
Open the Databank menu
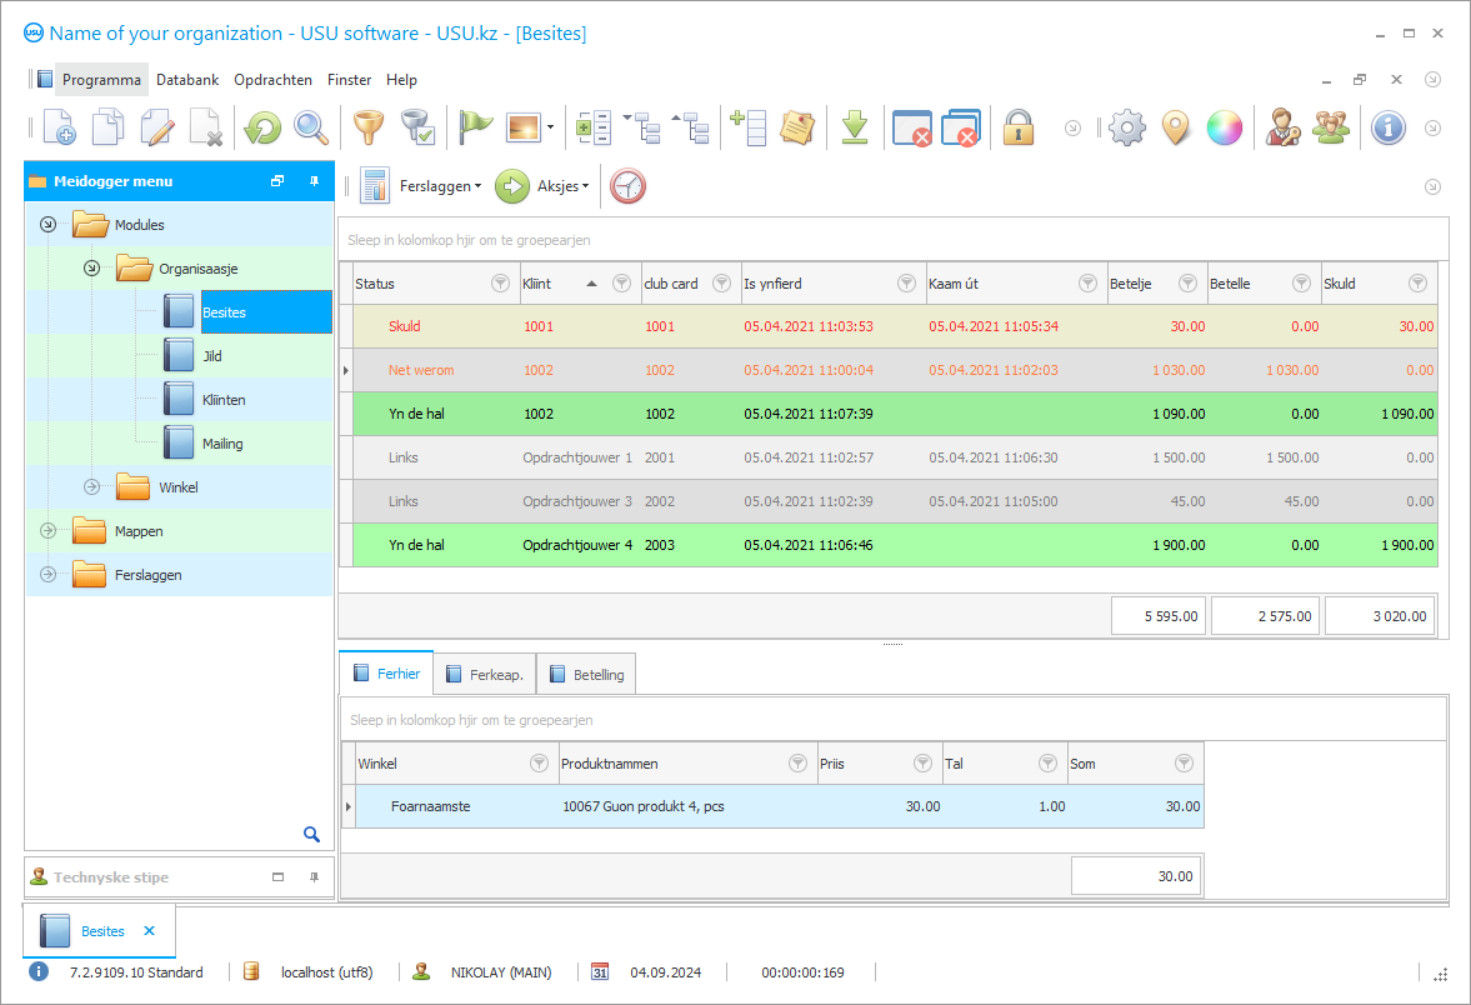187,79
